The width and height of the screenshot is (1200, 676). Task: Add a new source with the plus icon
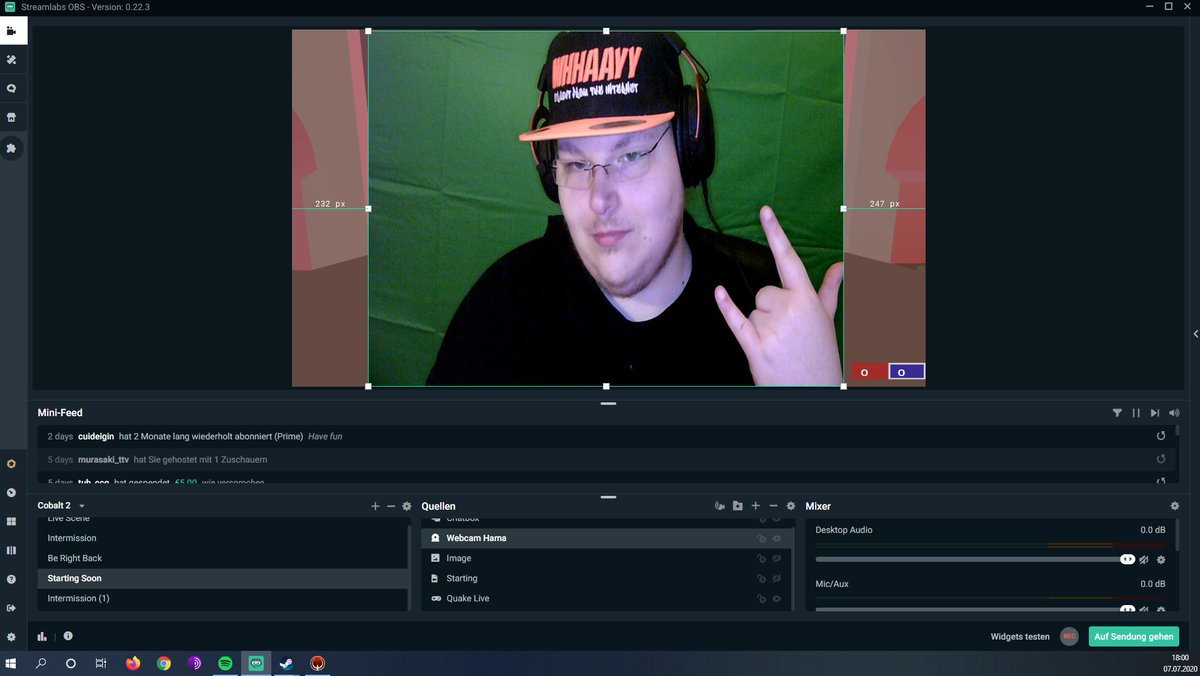(x=756, y=506)
